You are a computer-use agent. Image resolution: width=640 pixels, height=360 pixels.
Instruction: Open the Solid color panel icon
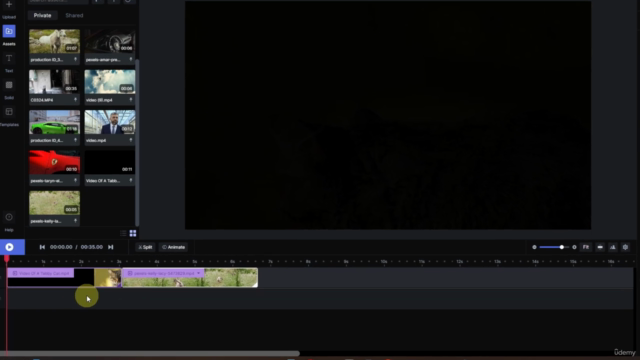[9, 85]
